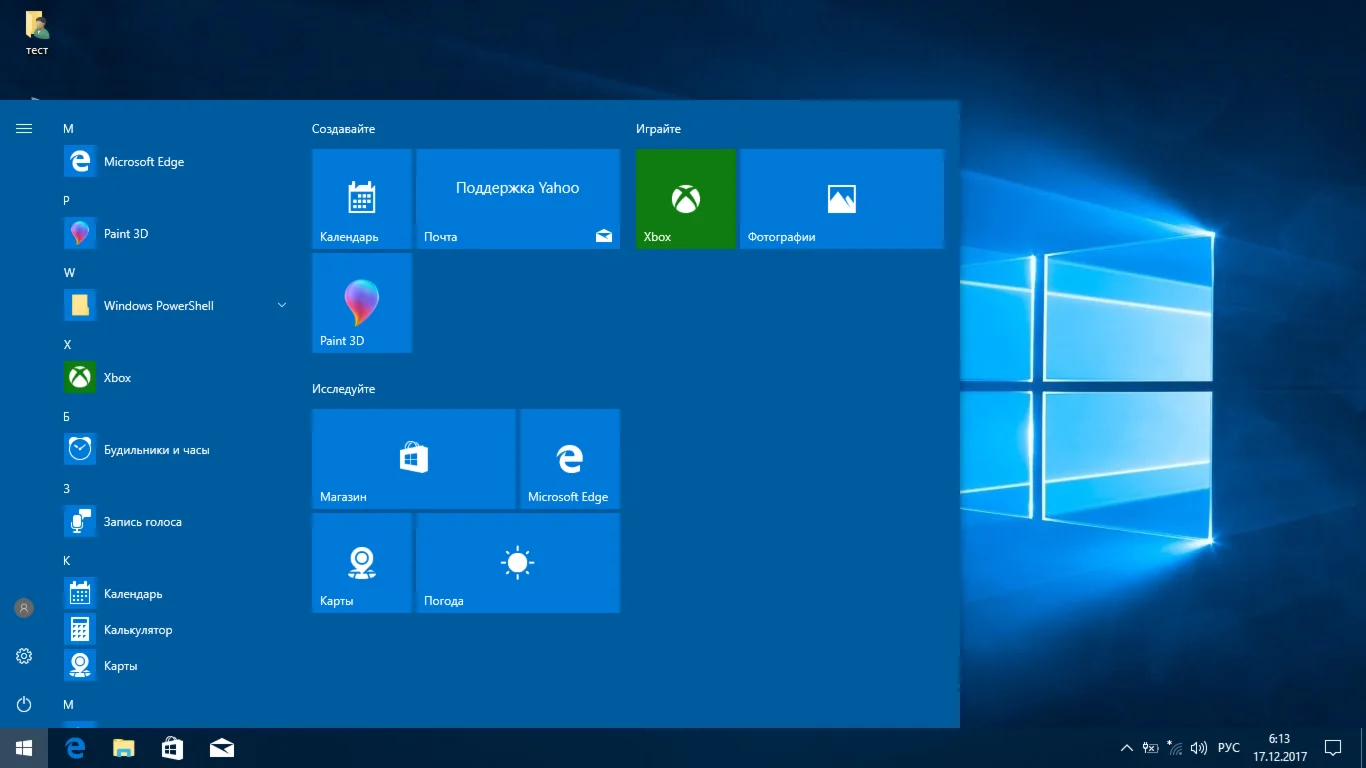The height and width of the screenshot is (768, 1366).
Task: Expand the Start menu hamburger navigation
Action: click(x=24, y=129)
